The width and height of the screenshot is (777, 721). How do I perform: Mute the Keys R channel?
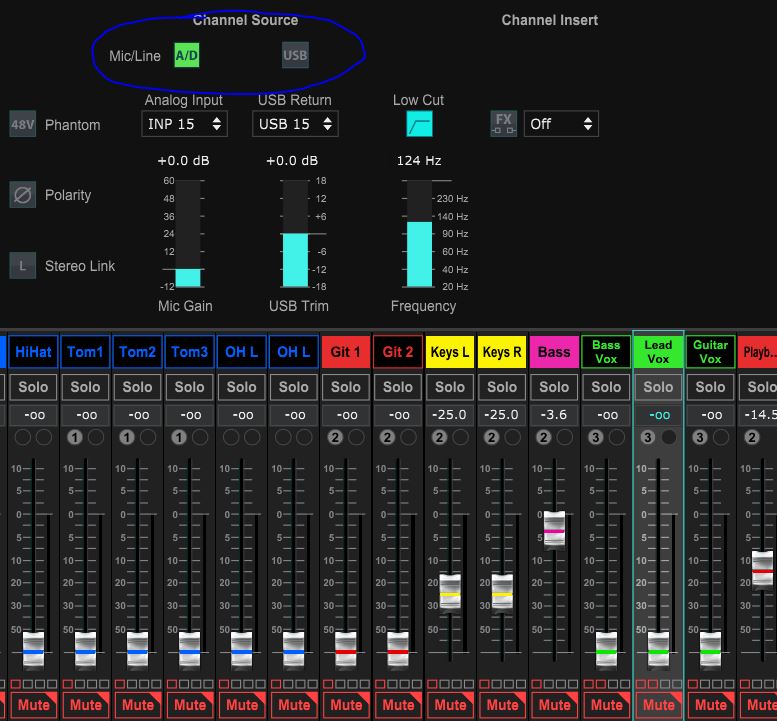click(x=501, y=705)
